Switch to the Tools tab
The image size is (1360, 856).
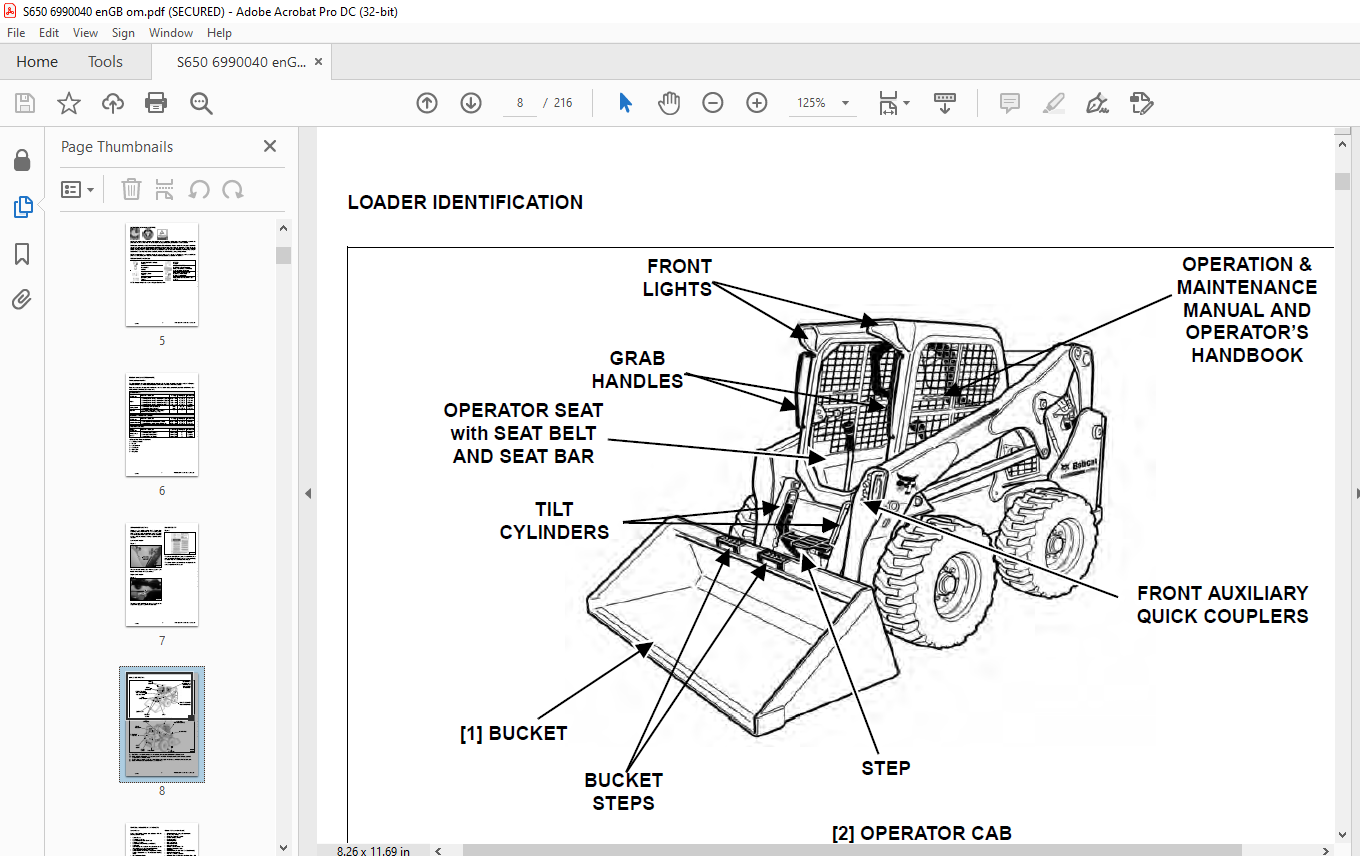[105, 62]
